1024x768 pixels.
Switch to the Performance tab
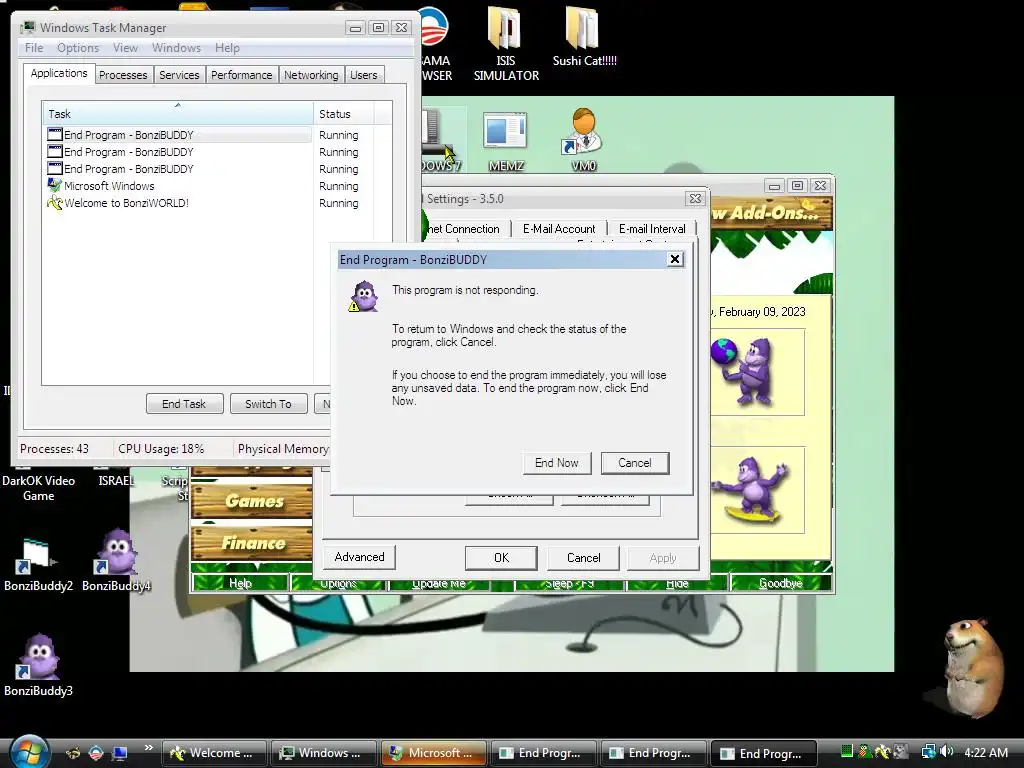pos(241,75)
